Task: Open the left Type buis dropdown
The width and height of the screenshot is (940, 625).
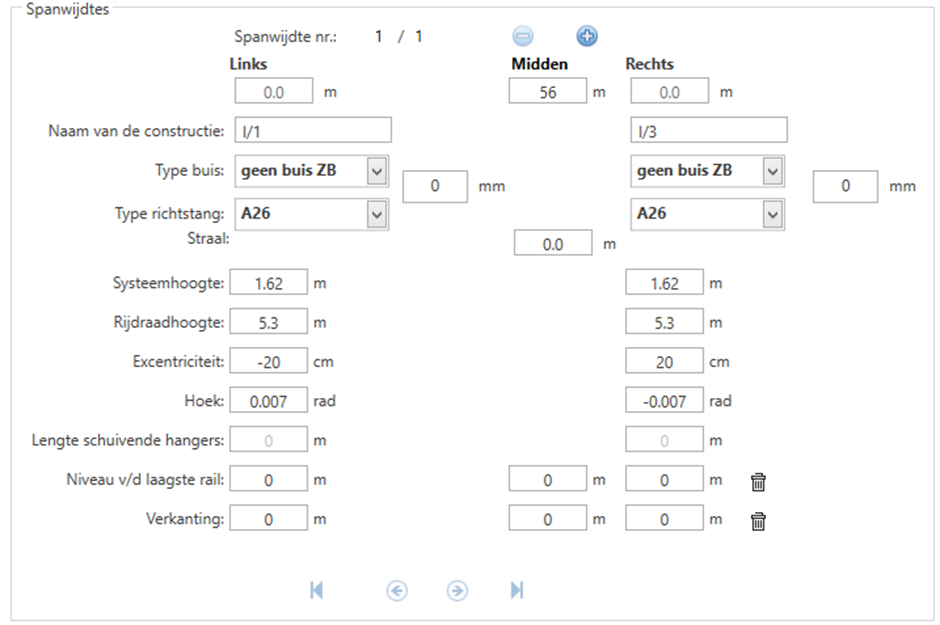Action: (x=377, y=171)
